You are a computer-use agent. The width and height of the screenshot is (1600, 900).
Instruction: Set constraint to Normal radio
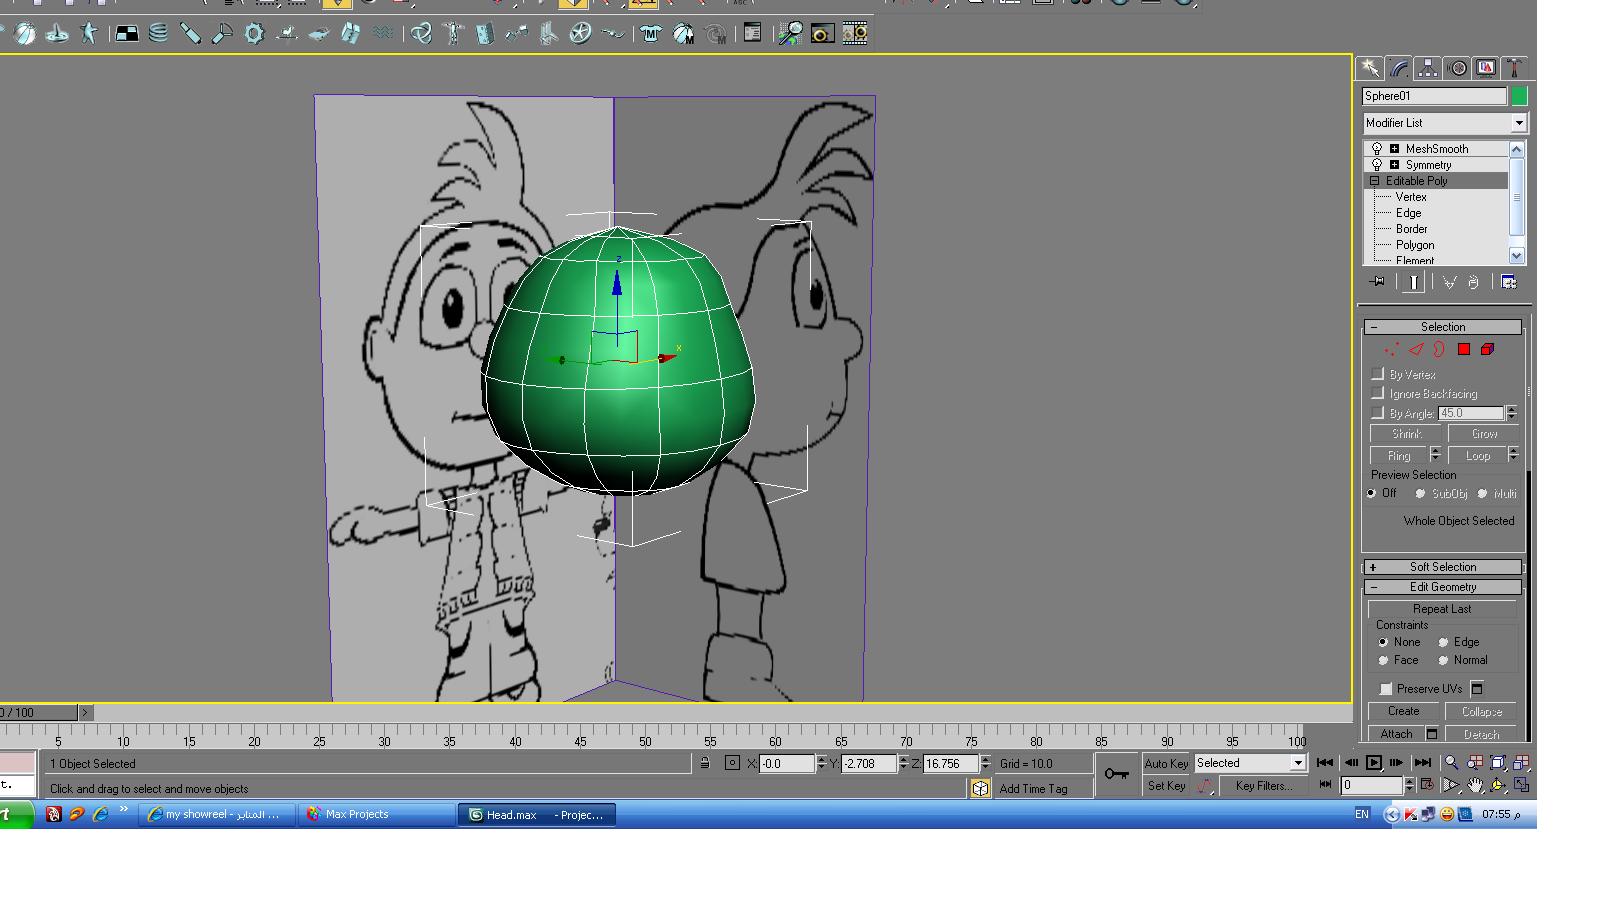[x=1443, y=660]
